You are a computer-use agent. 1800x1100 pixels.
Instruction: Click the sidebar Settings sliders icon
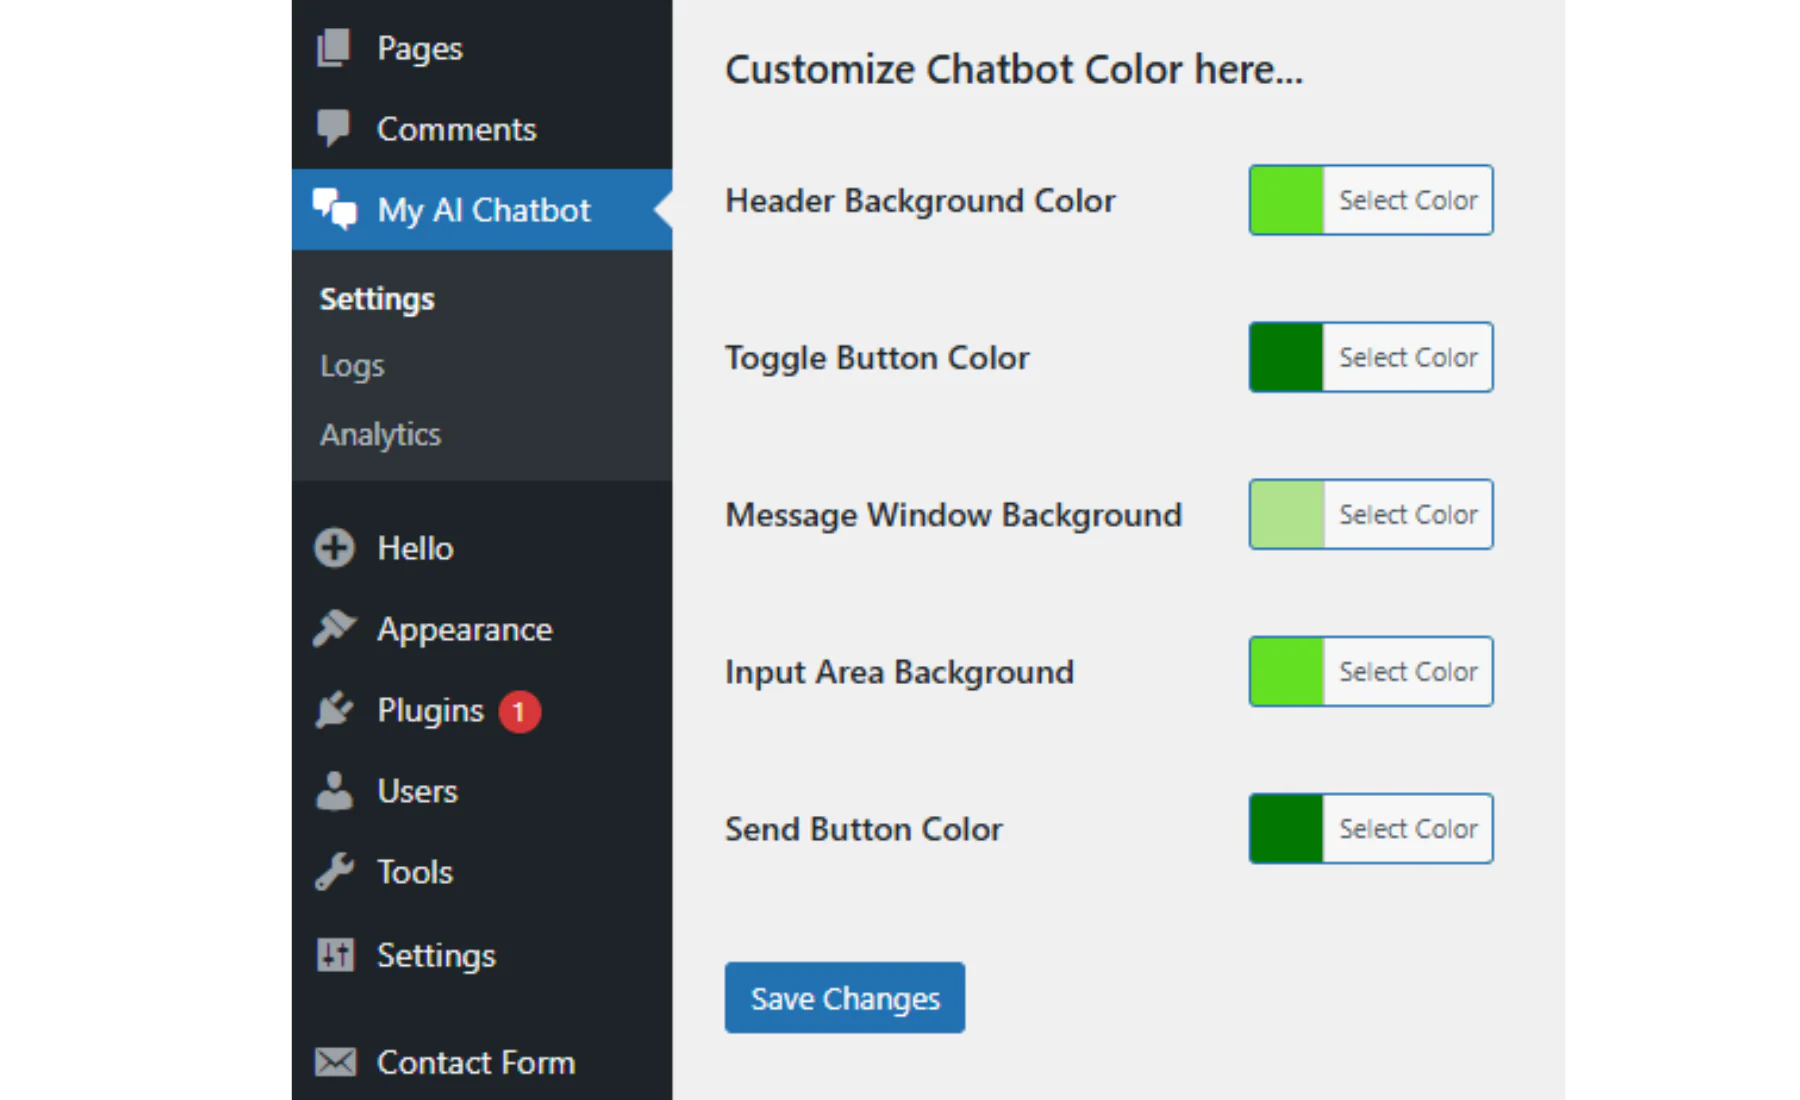point(334,955)
